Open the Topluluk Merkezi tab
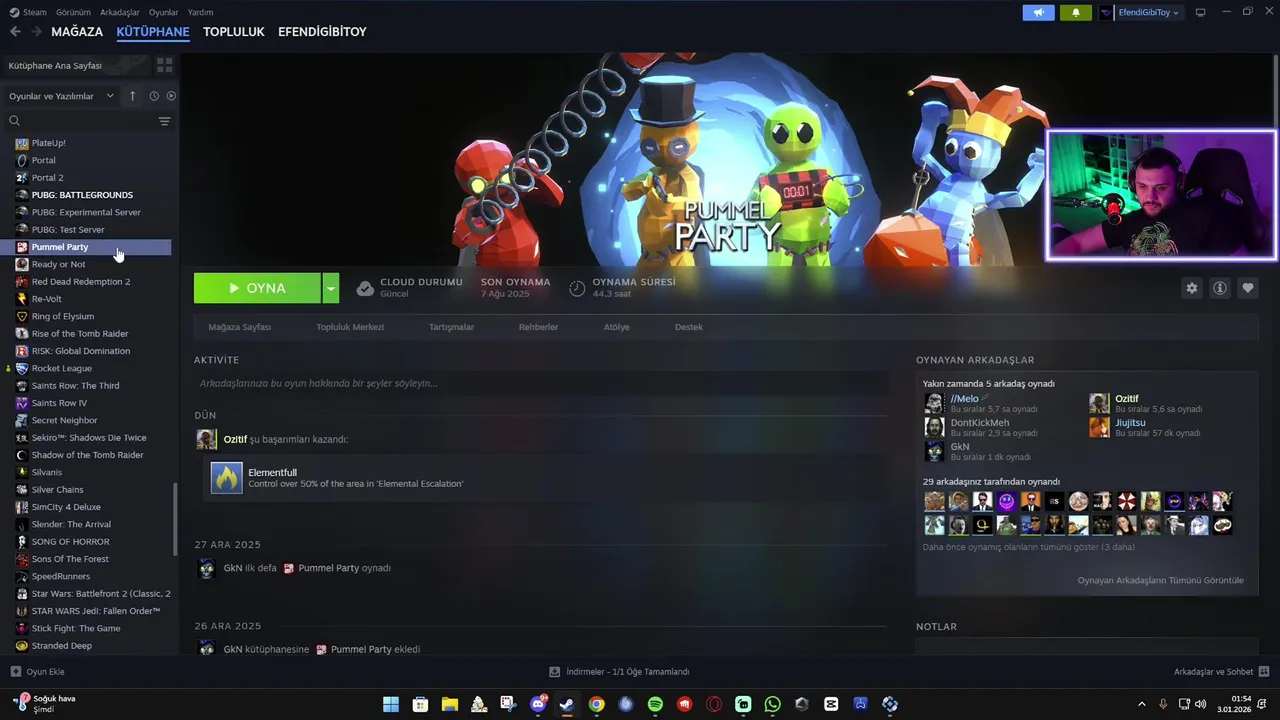Screen dimensions: 1280x720 point(350,327)
